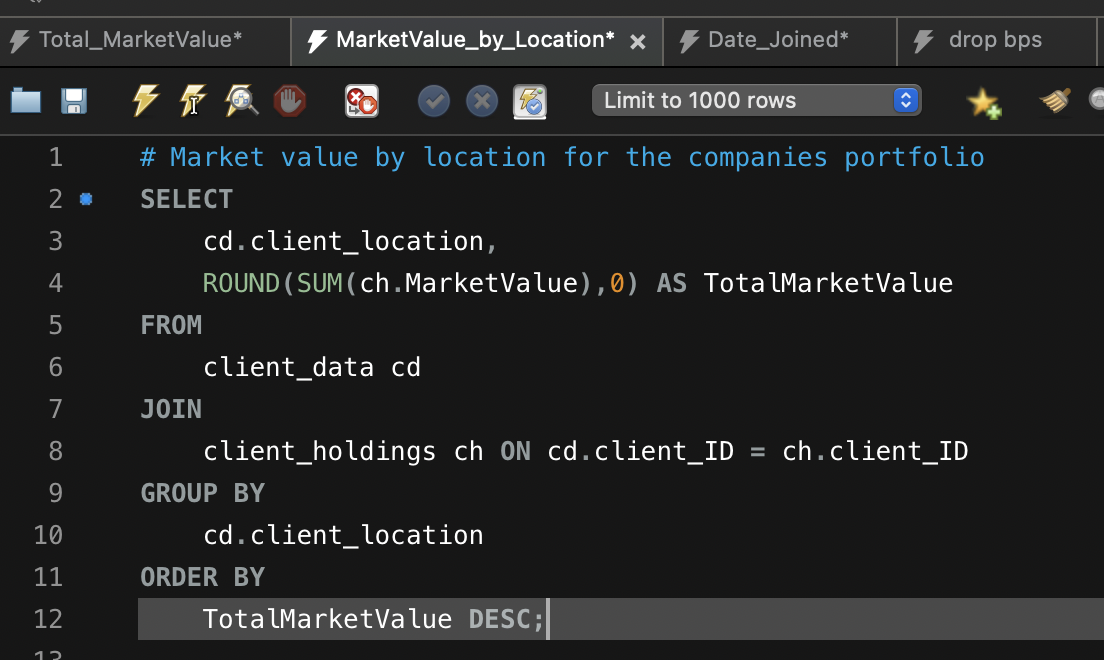Click the JOIN keyword on line 7
The image size is (1104, 660).
pyautogui.click(x=171, y=409)
